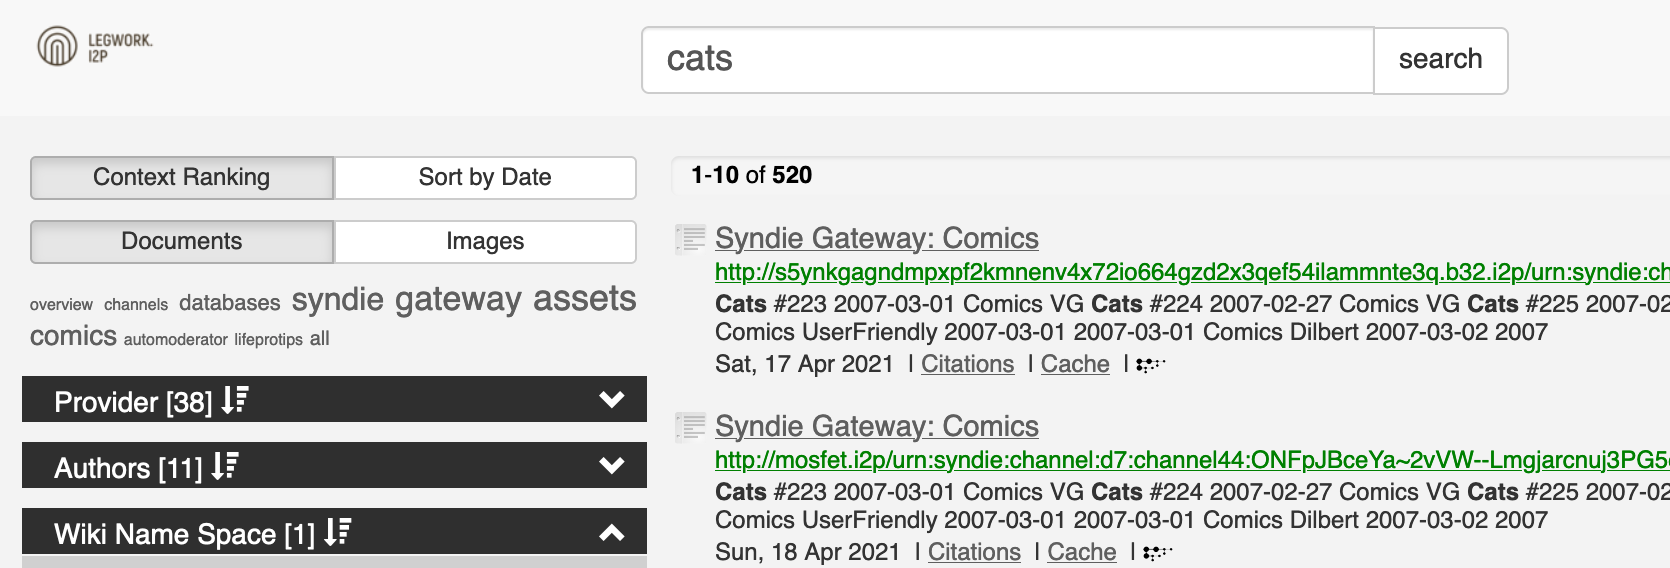Switch to Sort by Date
This screenshot has height=568, width=1670.
pos(485,178)
